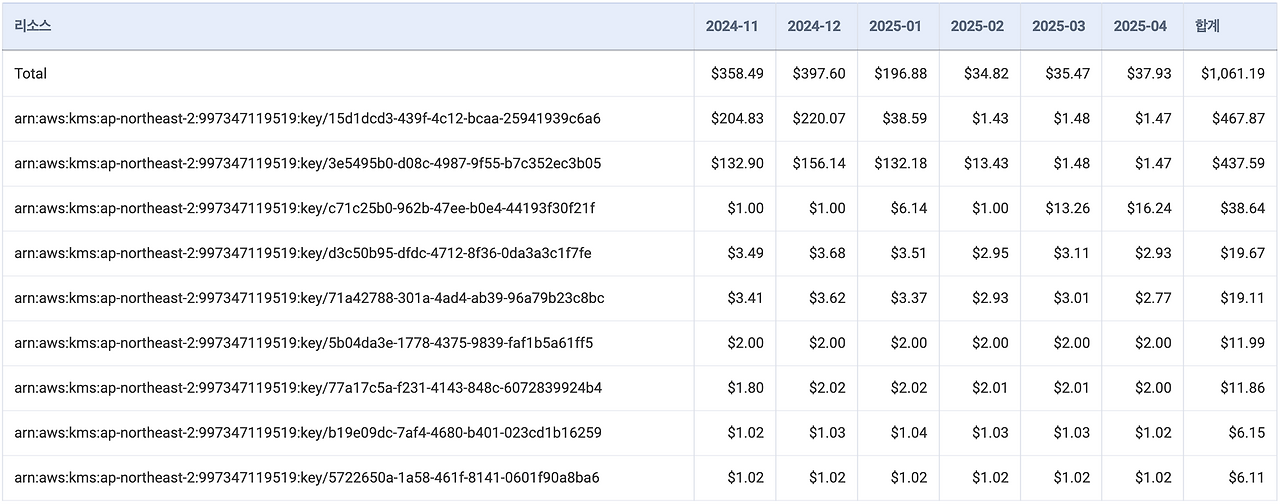Click the 2025-02 column header
This screenshot has width=1280, height=504.
coord(977,26)
